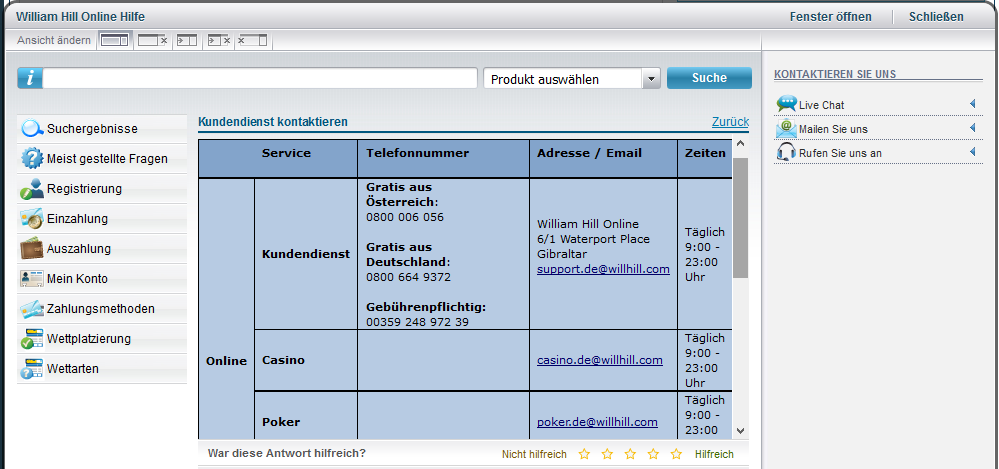Image resolution: width=999 pixels, height=469 pixels.
Task: Click the Einzahlung coin icon
Action: pos(32,219)
